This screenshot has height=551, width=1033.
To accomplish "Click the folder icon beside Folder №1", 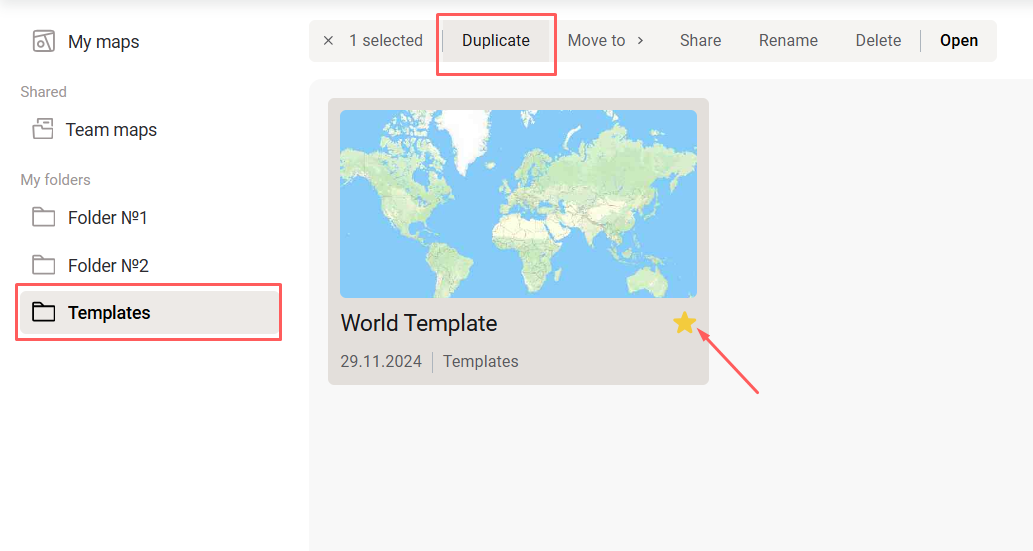I will (x=43, y=217).
